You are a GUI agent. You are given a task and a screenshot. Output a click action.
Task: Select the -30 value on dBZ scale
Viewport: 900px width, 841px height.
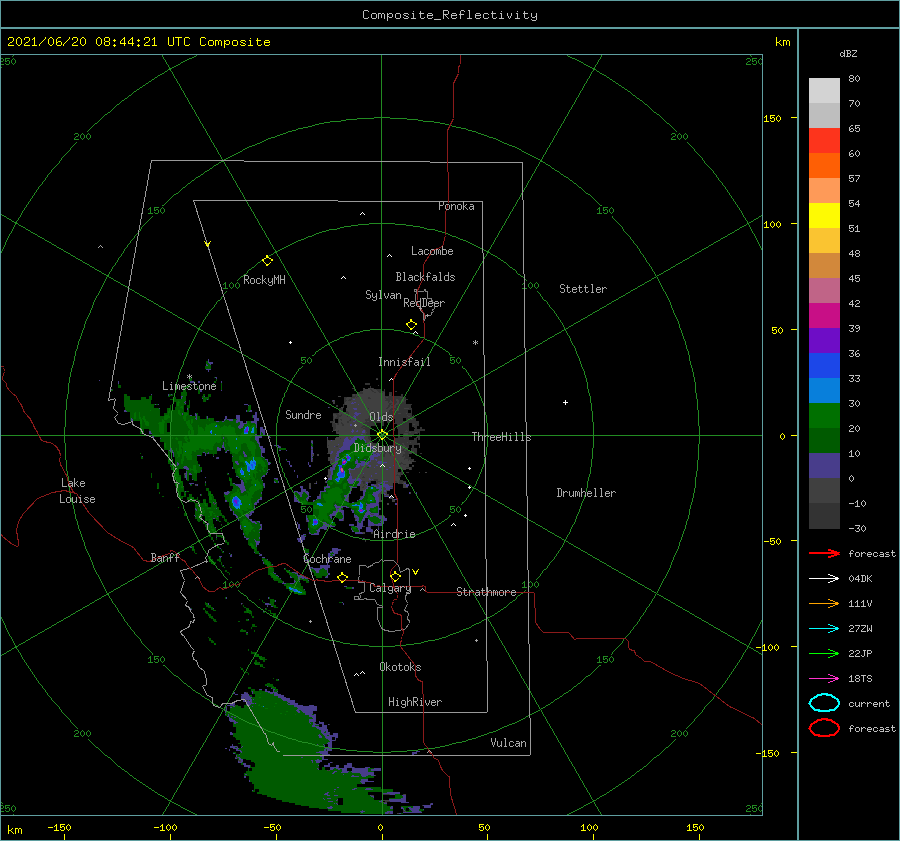point(858,528)
